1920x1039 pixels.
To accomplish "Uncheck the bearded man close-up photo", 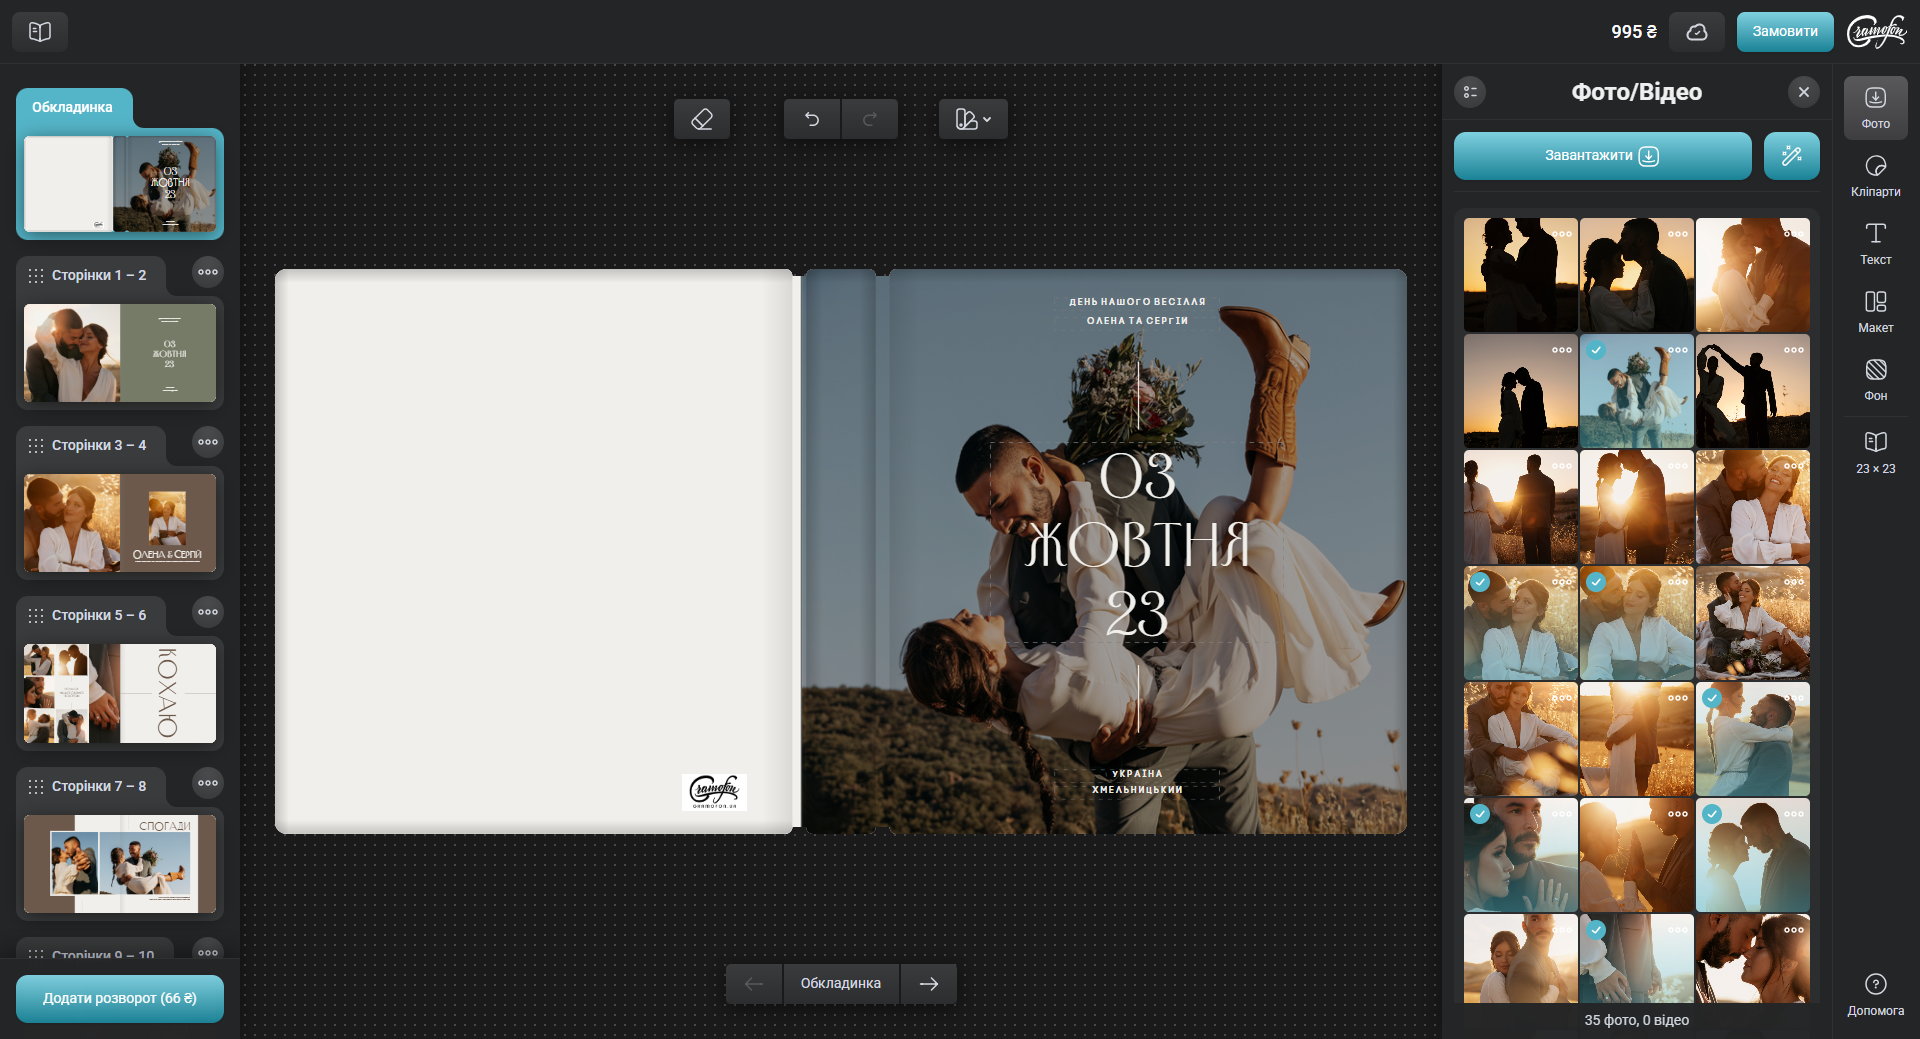I will coord(1480,814).
